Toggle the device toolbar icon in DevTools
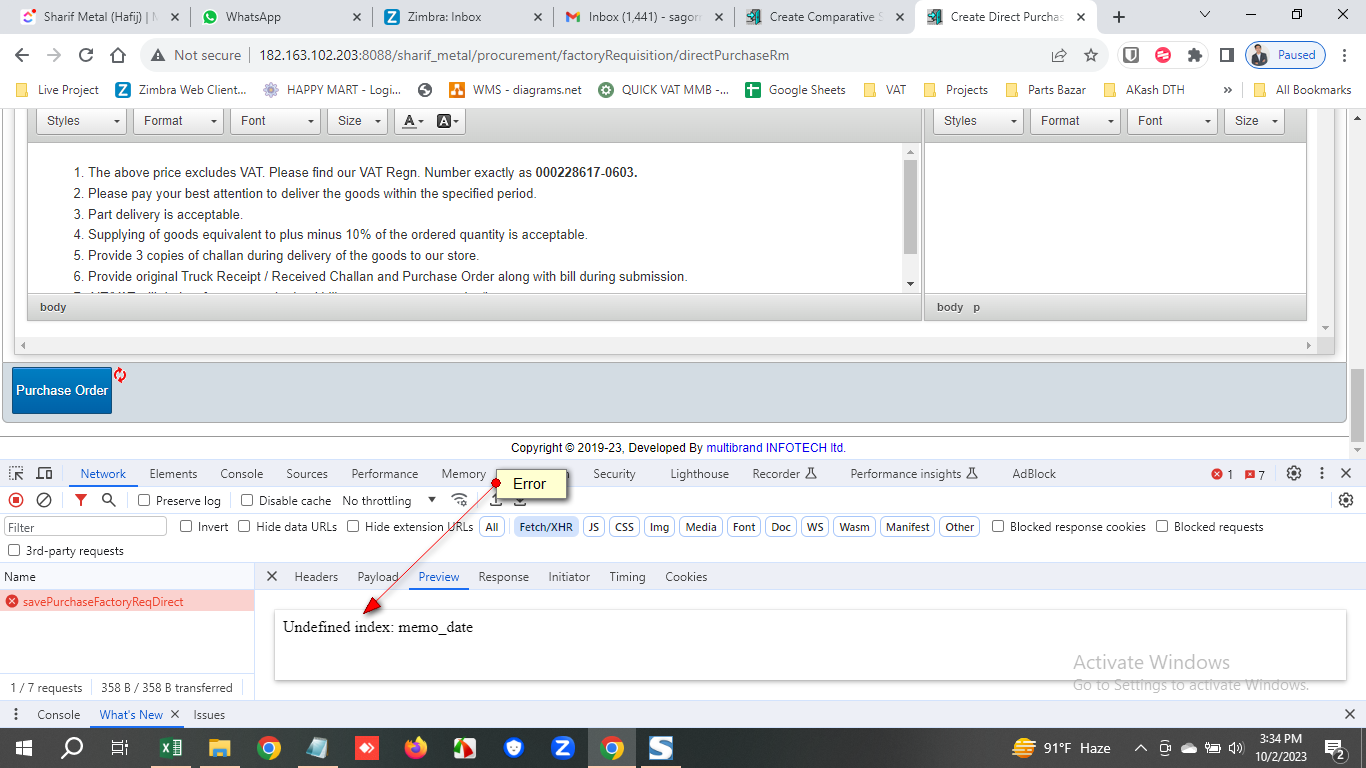This screenshot has height=768, width=1366. [x=44, y=474]
